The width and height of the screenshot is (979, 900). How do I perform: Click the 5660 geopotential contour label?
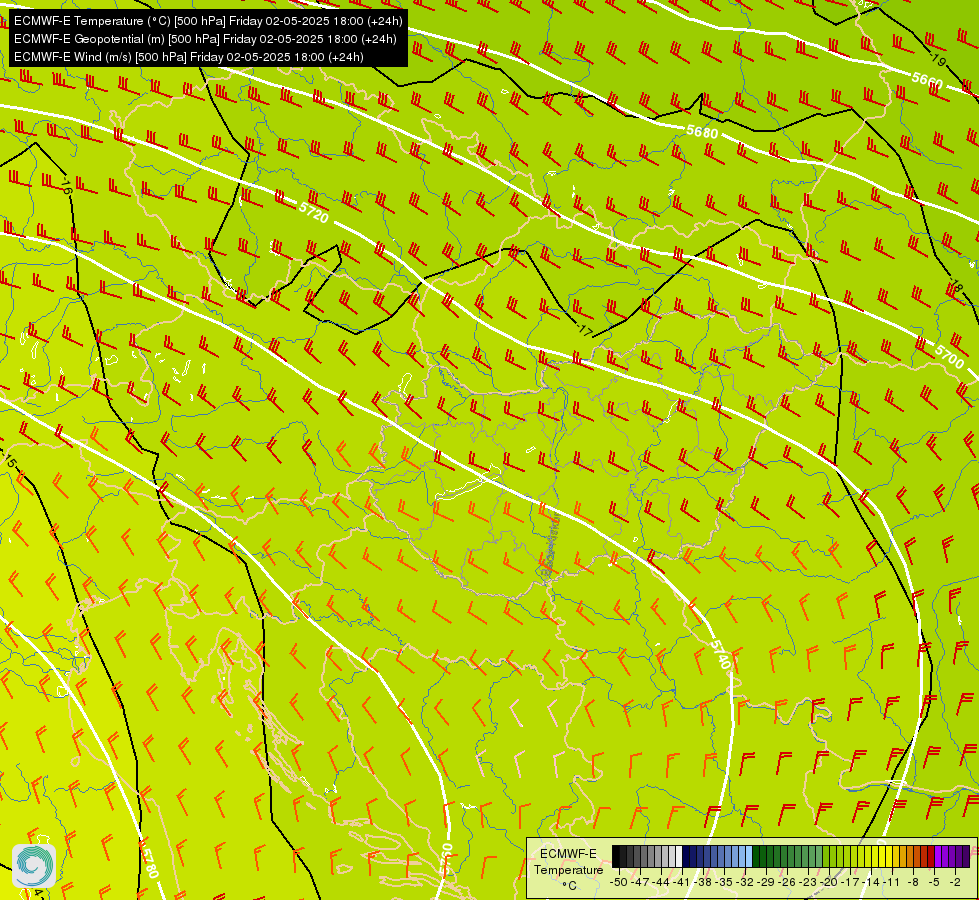927,81
